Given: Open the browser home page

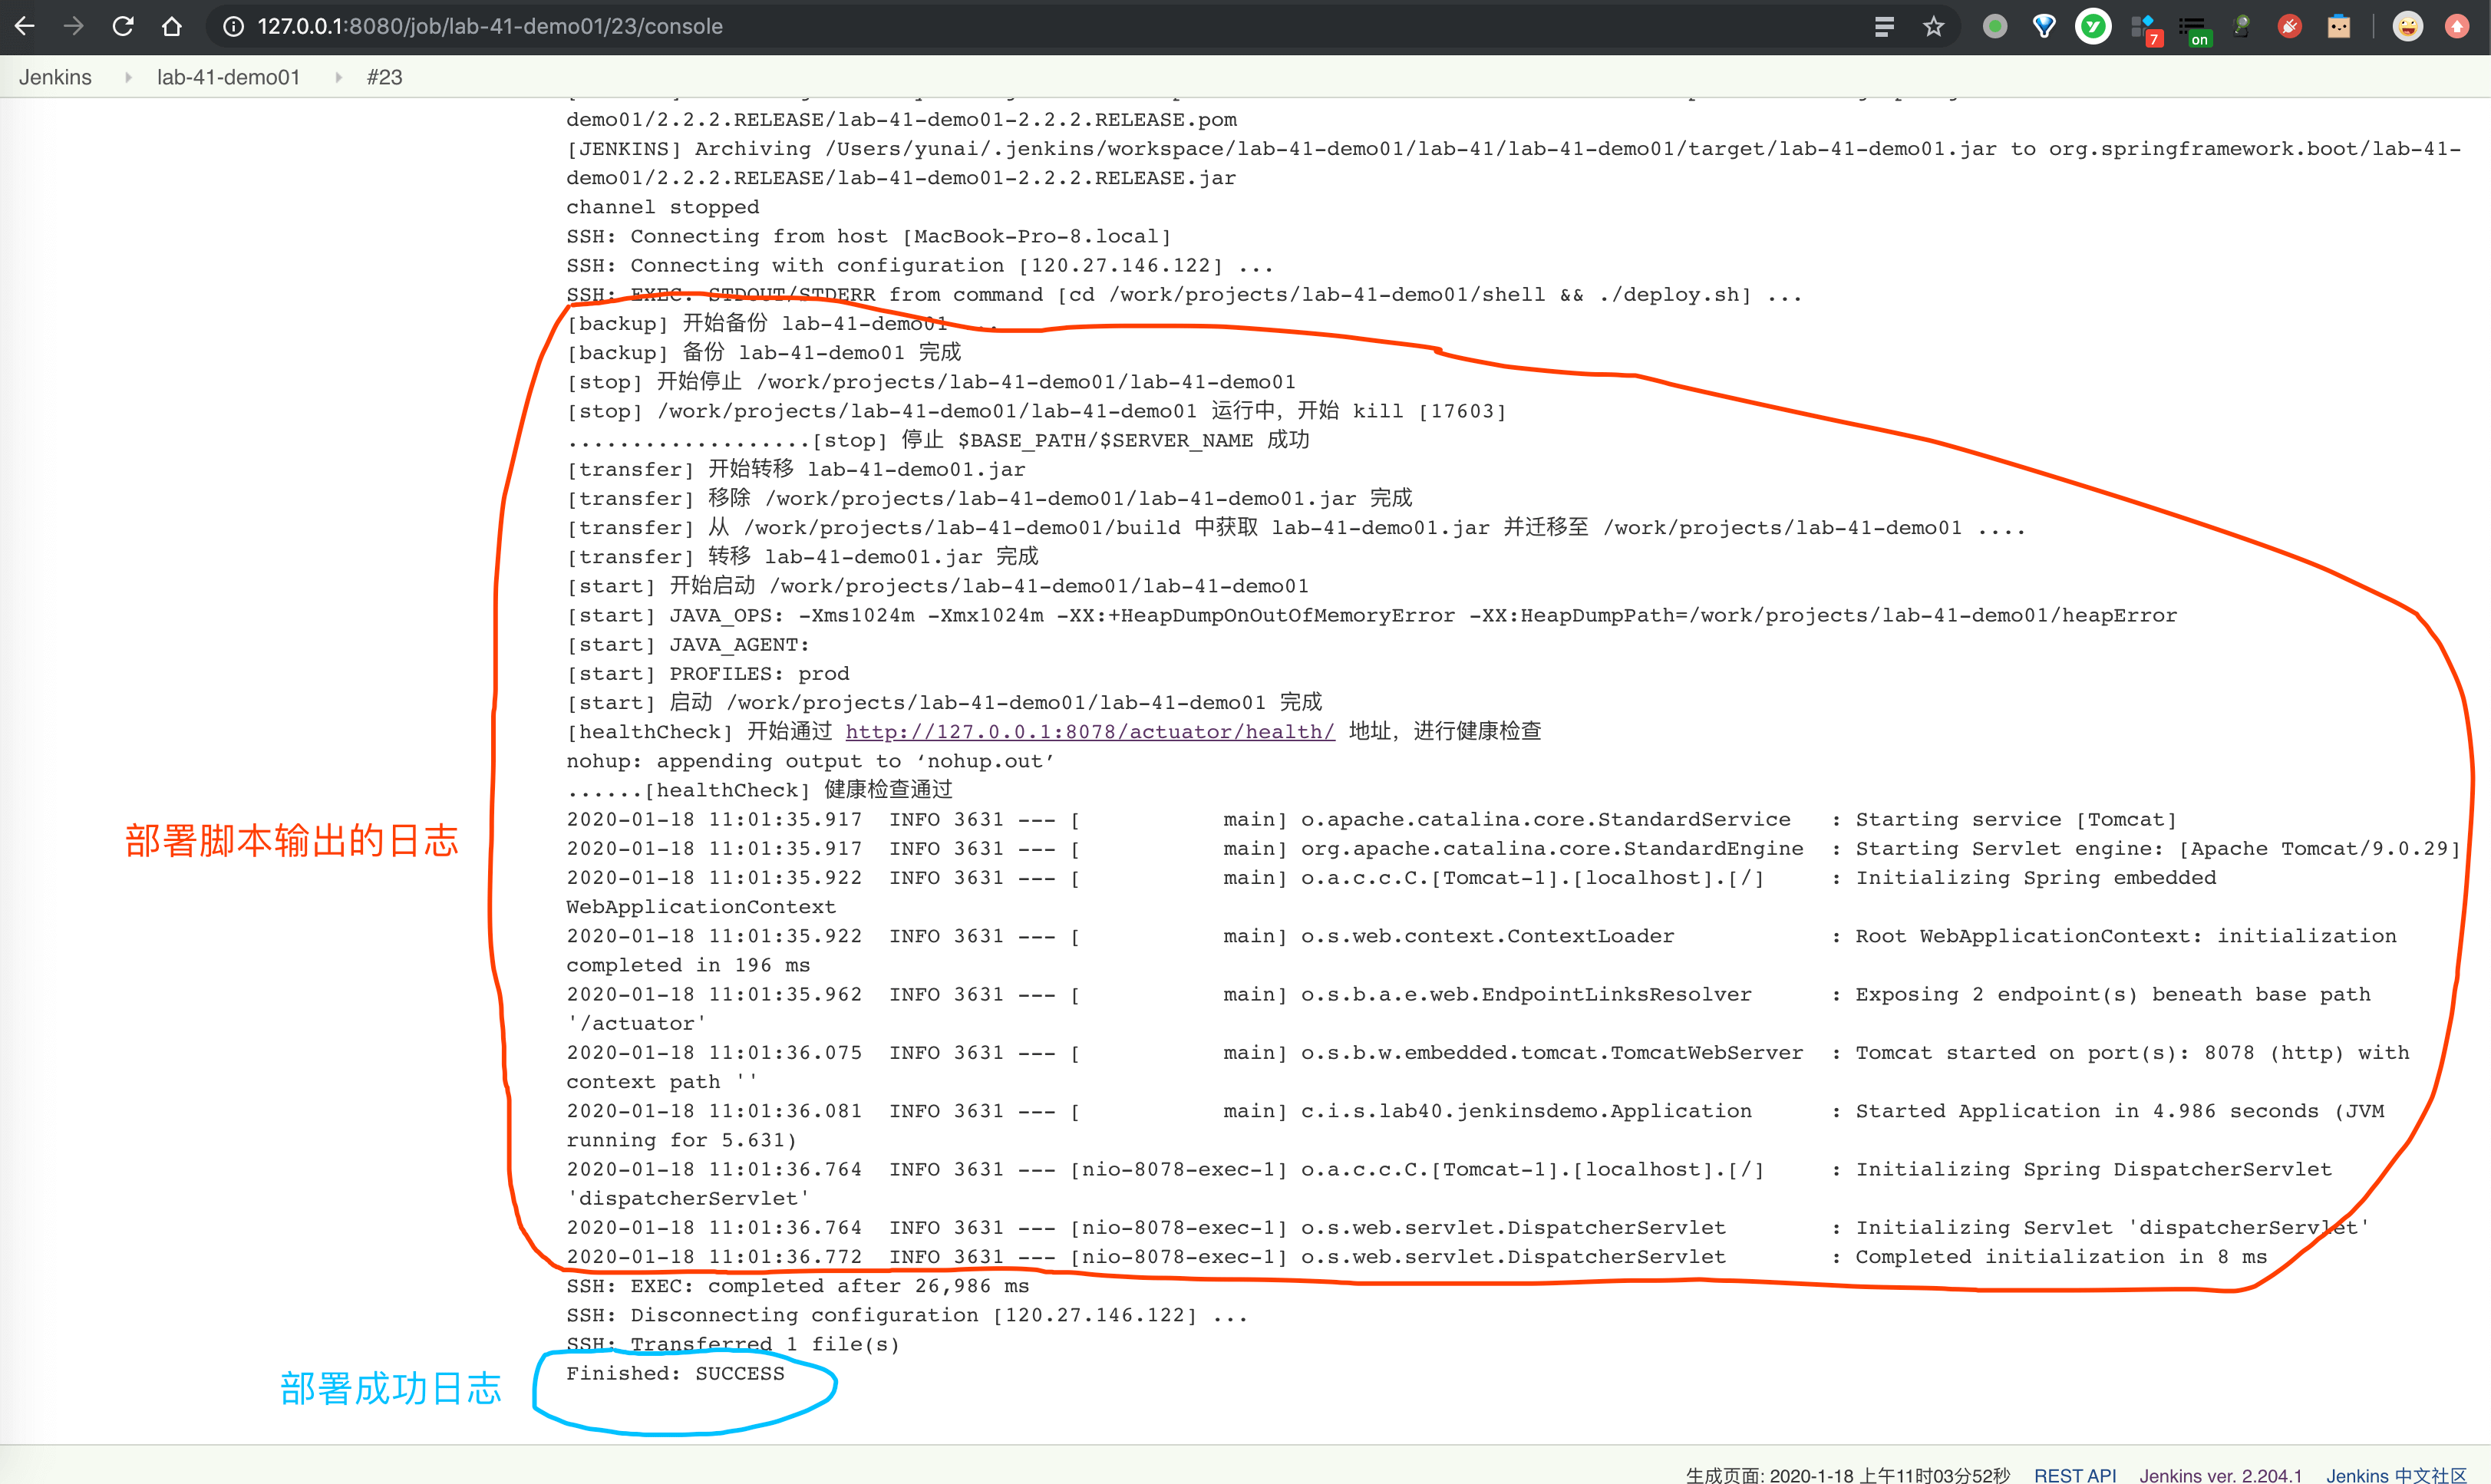Looking at the screenshot, I should tap(172, 26).
